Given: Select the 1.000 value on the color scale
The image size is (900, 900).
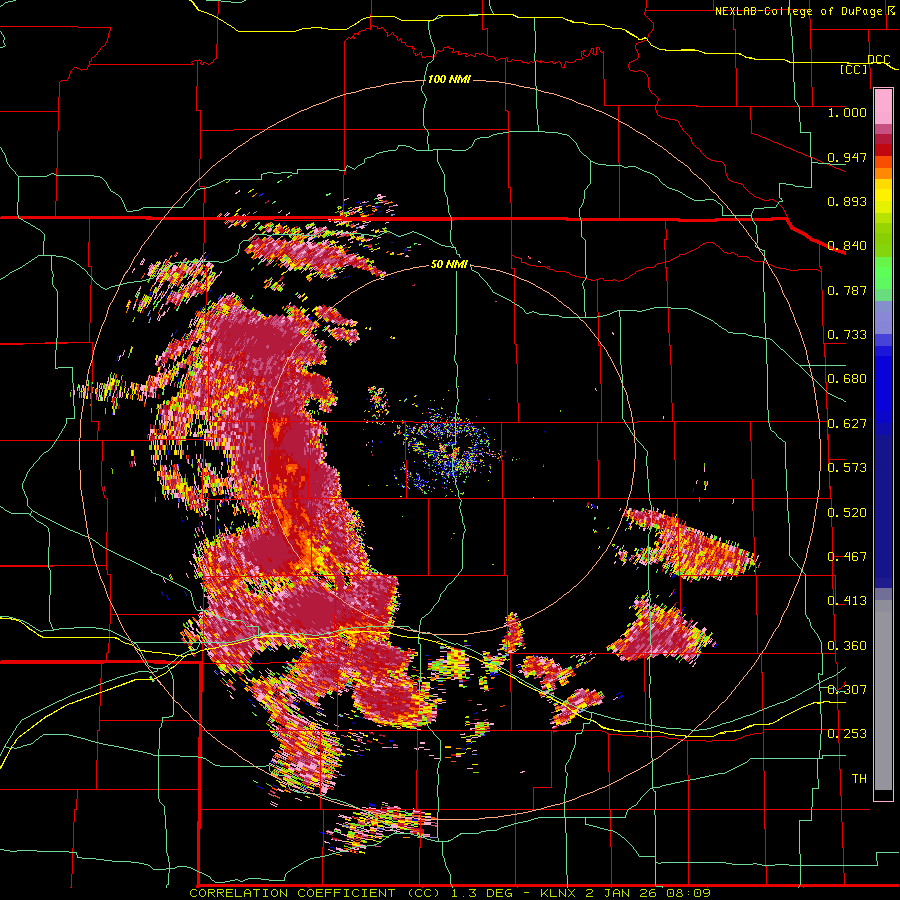Looking at the screenshot, I should (847, 112).
